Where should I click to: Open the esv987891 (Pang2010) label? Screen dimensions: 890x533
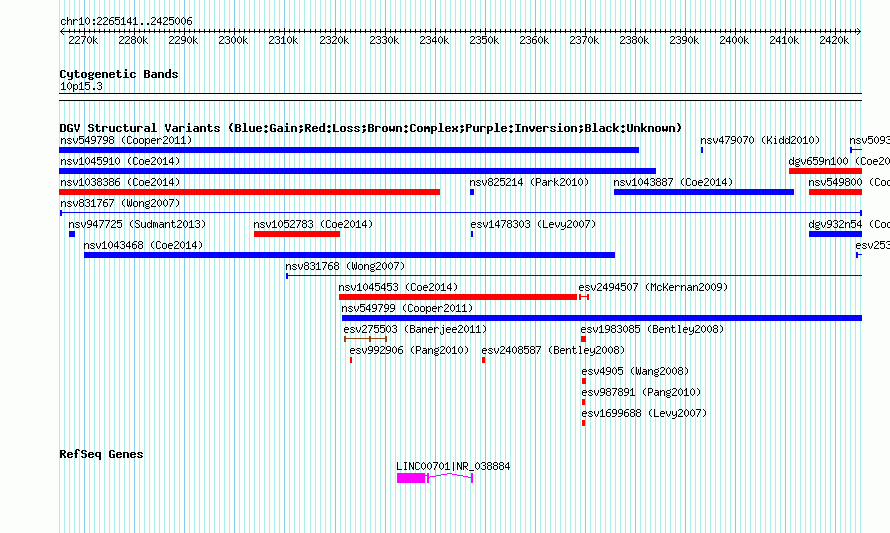click(x=641, y=392)
